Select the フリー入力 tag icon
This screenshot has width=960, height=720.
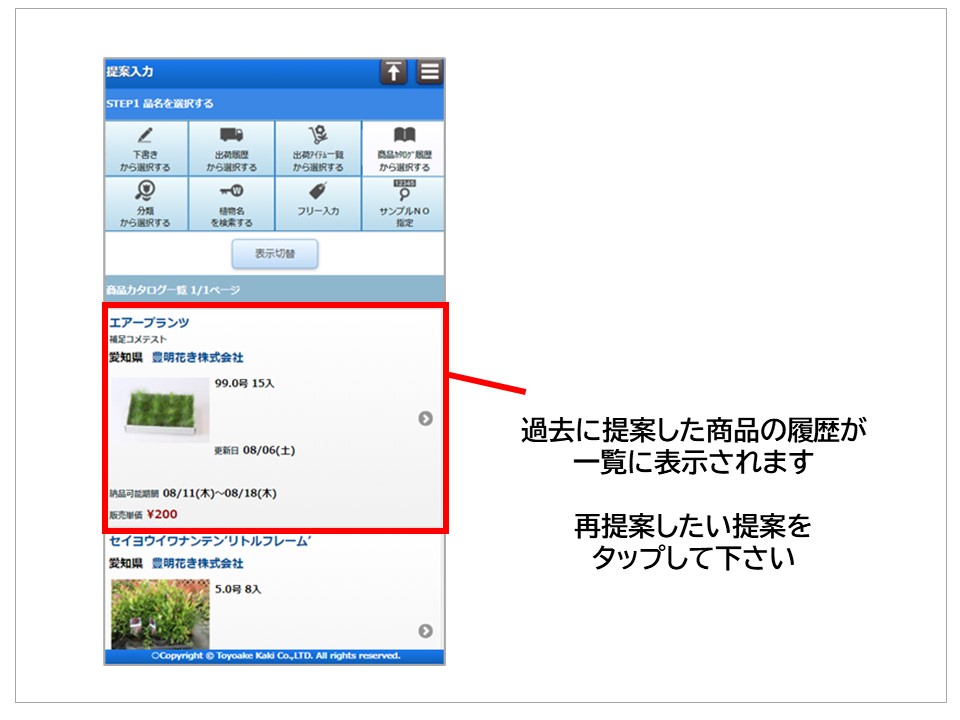tap(318, 191)
